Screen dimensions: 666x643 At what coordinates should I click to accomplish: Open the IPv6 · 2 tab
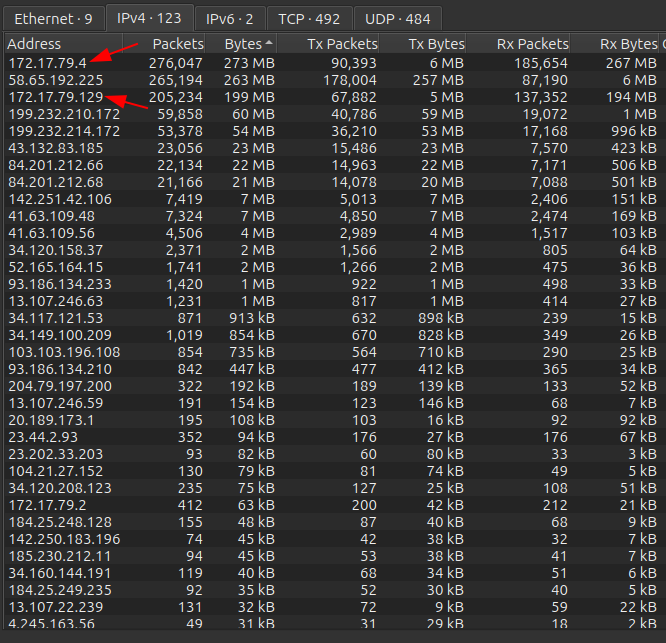pos(229,18)
